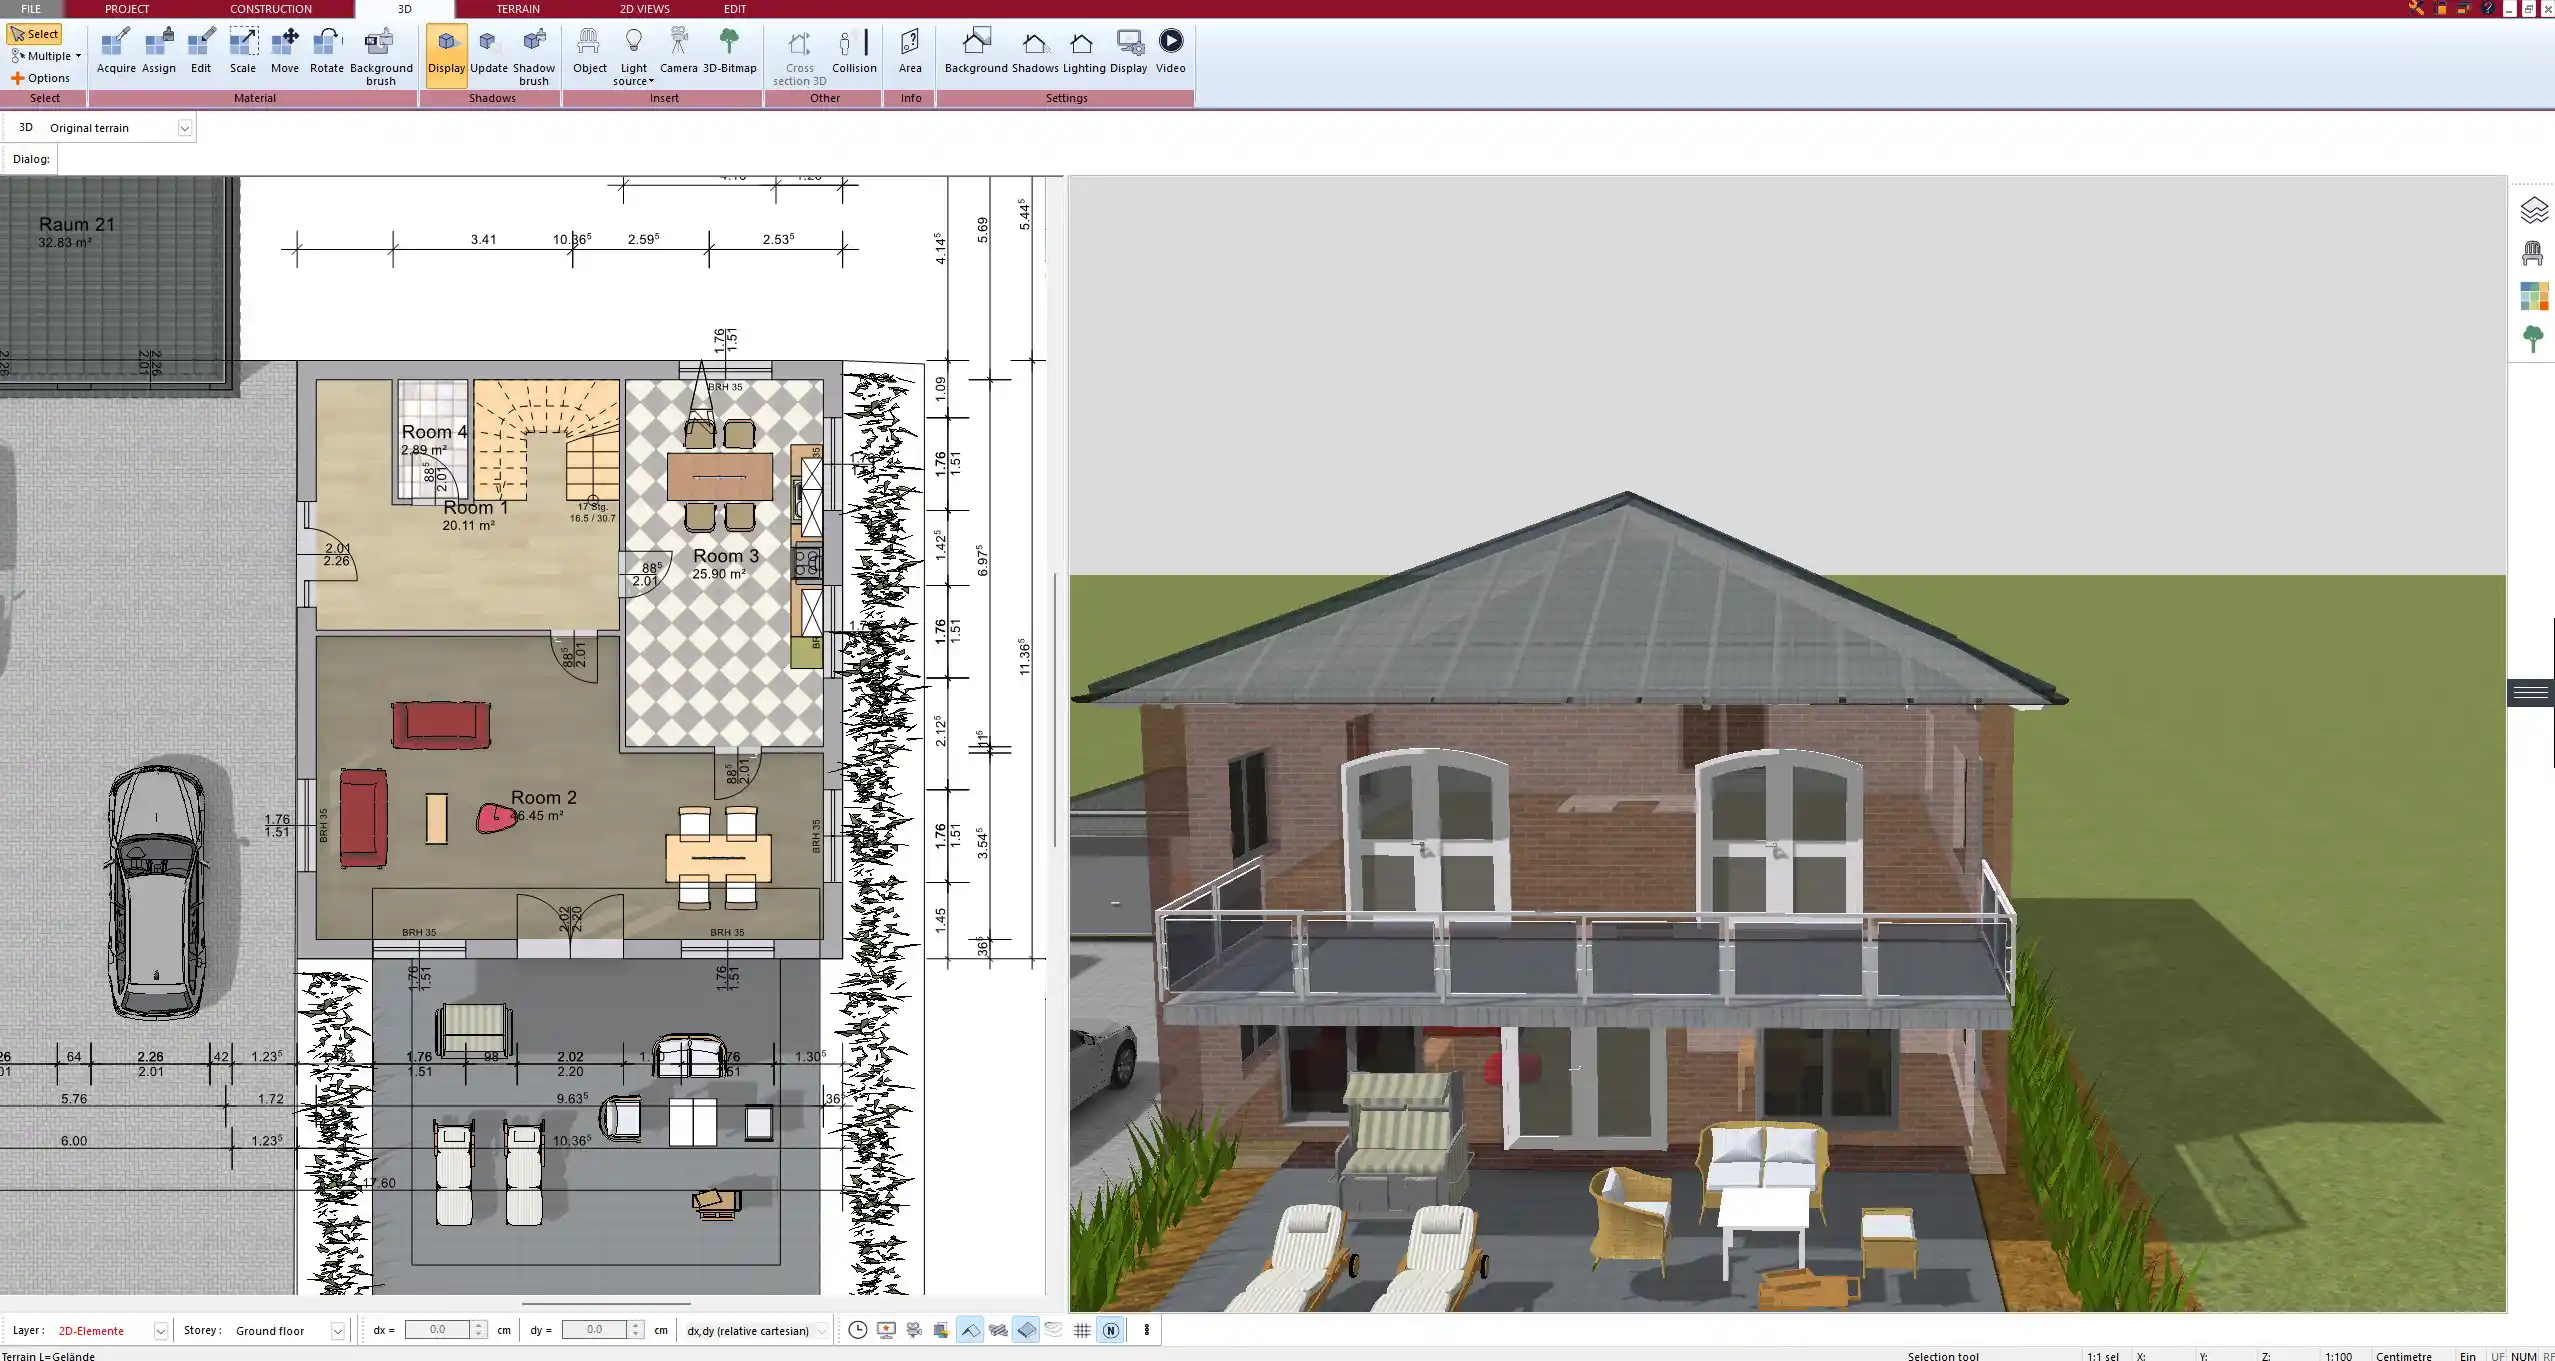Open the Original terrain dropdown
The height and width of the screenshot is (1361, 2555).
[x=184, y=128]
